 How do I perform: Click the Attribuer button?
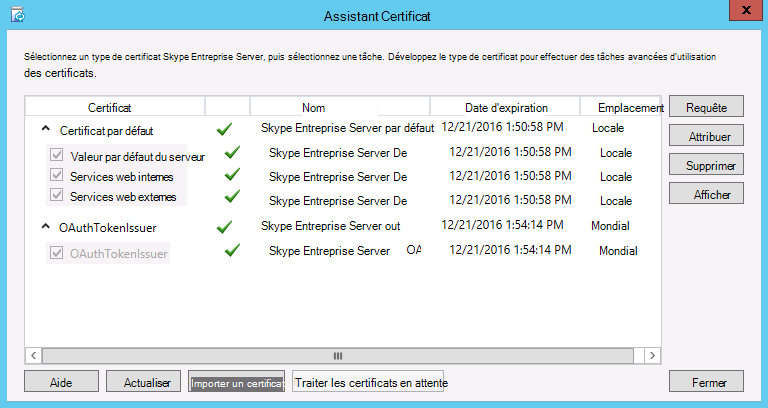coord(706,136)
